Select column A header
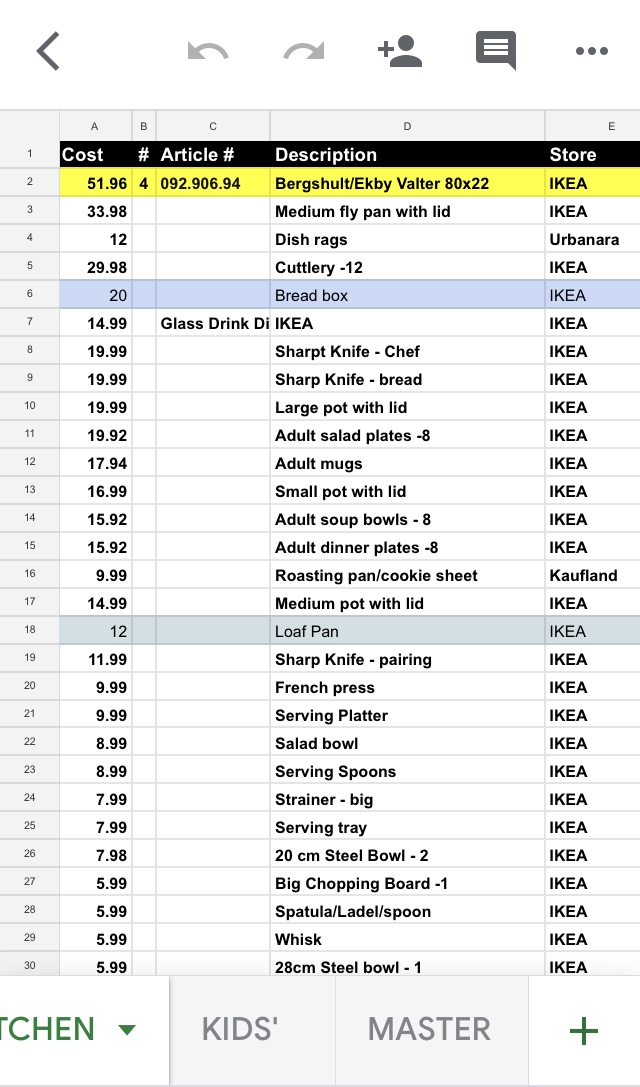 coord(95,126)
